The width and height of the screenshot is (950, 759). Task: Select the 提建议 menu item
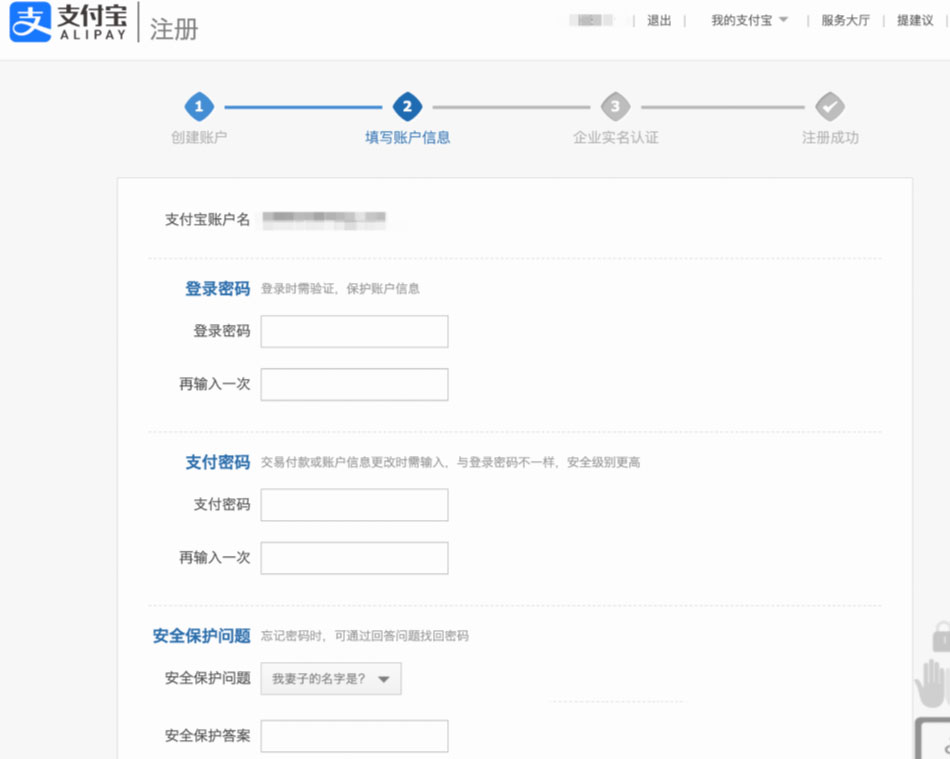click(x=912, y=20)
